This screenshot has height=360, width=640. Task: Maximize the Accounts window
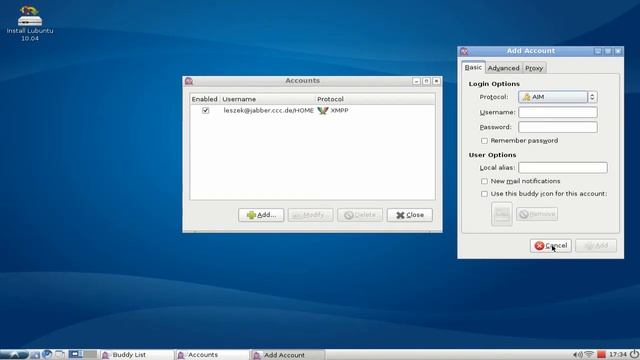pyautogui.click(x=427, y=81)
